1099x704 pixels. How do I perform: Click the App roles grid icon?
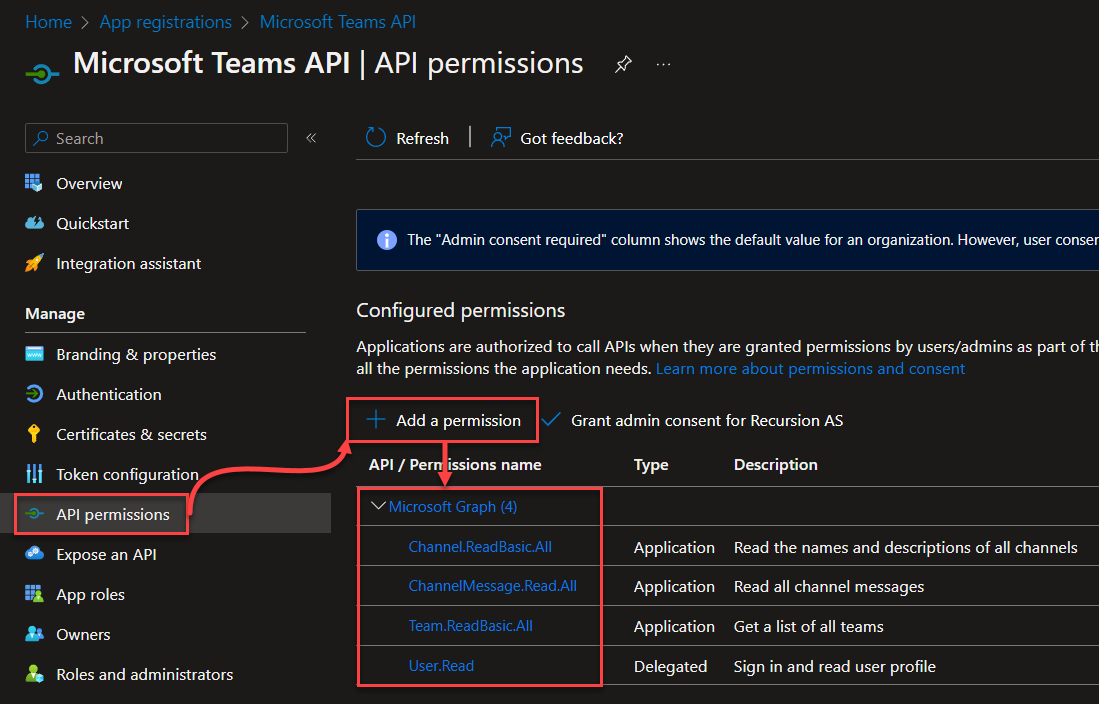coord(36,594)
